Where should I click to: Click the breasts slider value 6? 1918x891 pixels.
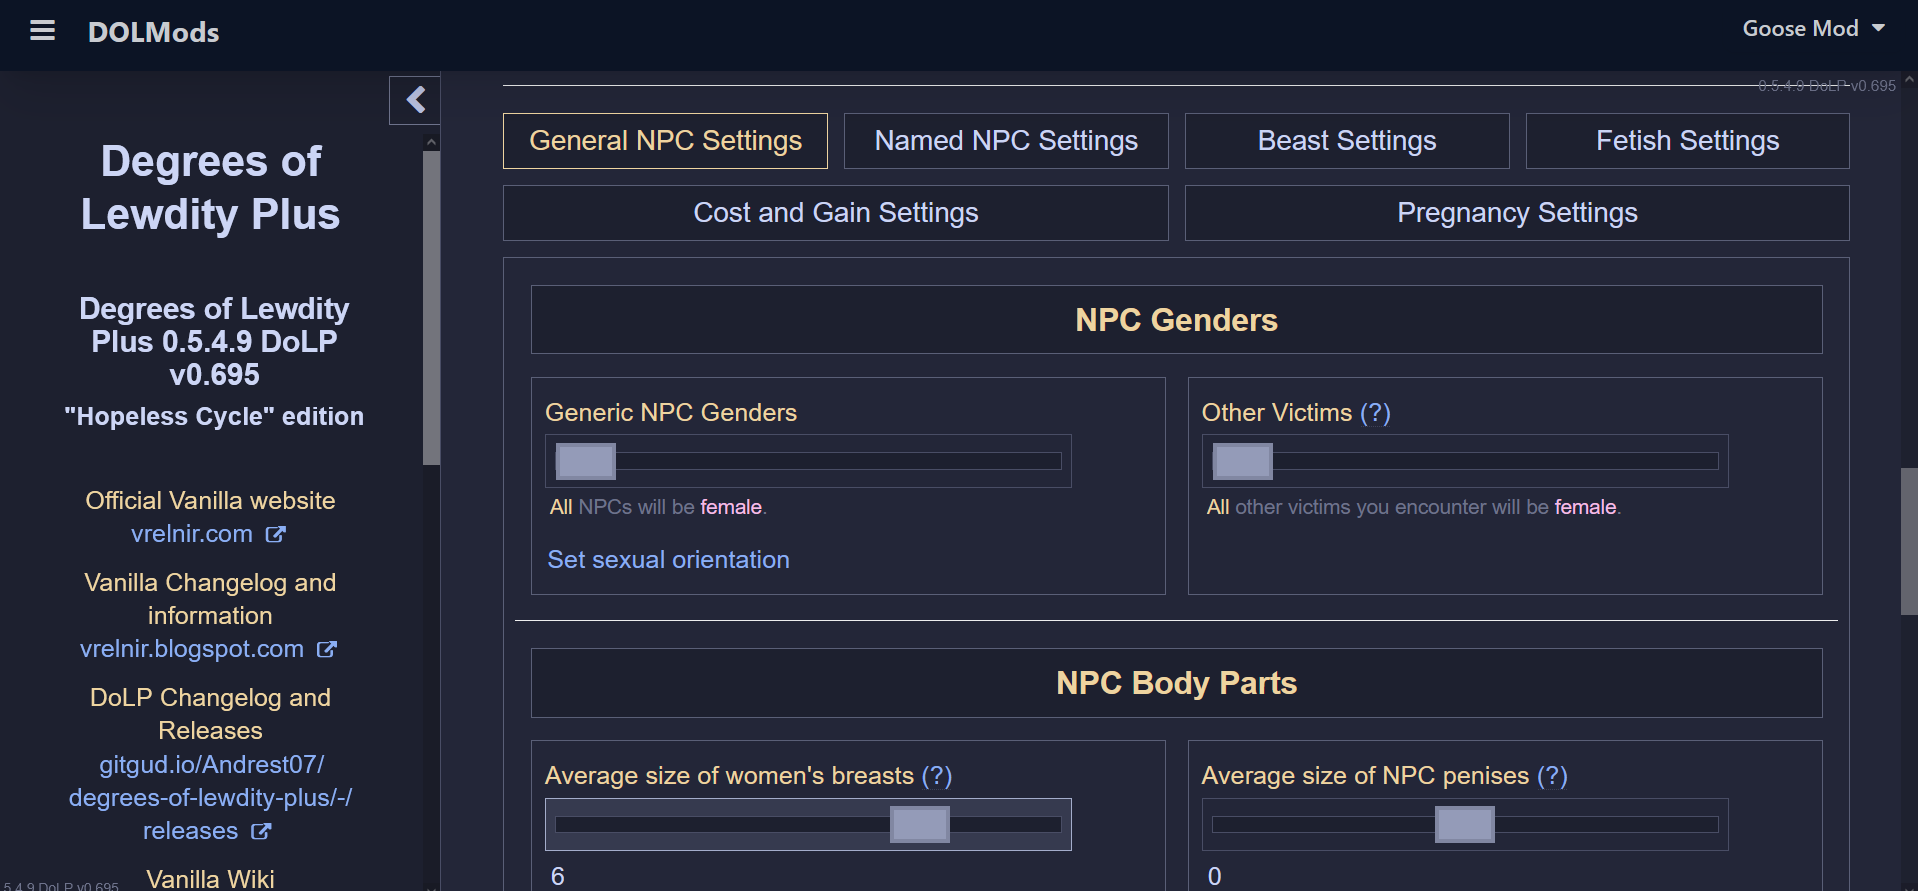coord(558,877)
